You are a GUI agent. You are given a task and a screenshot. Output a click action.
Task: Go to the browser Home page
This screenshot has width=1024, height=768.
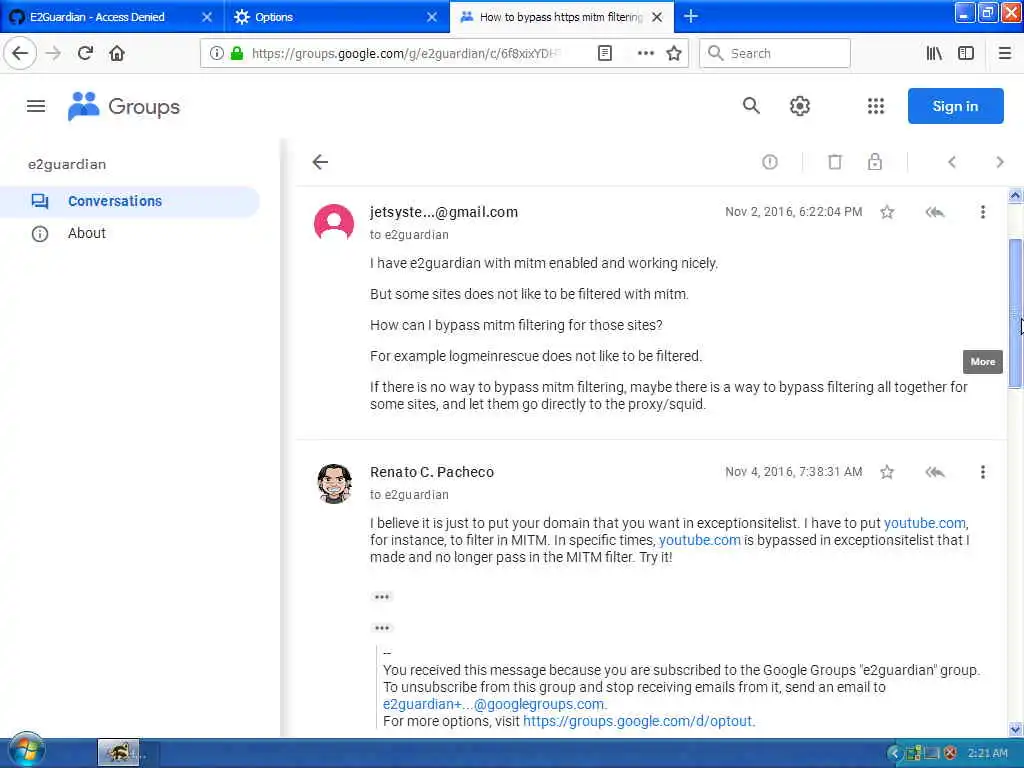(x=117, y=53)
